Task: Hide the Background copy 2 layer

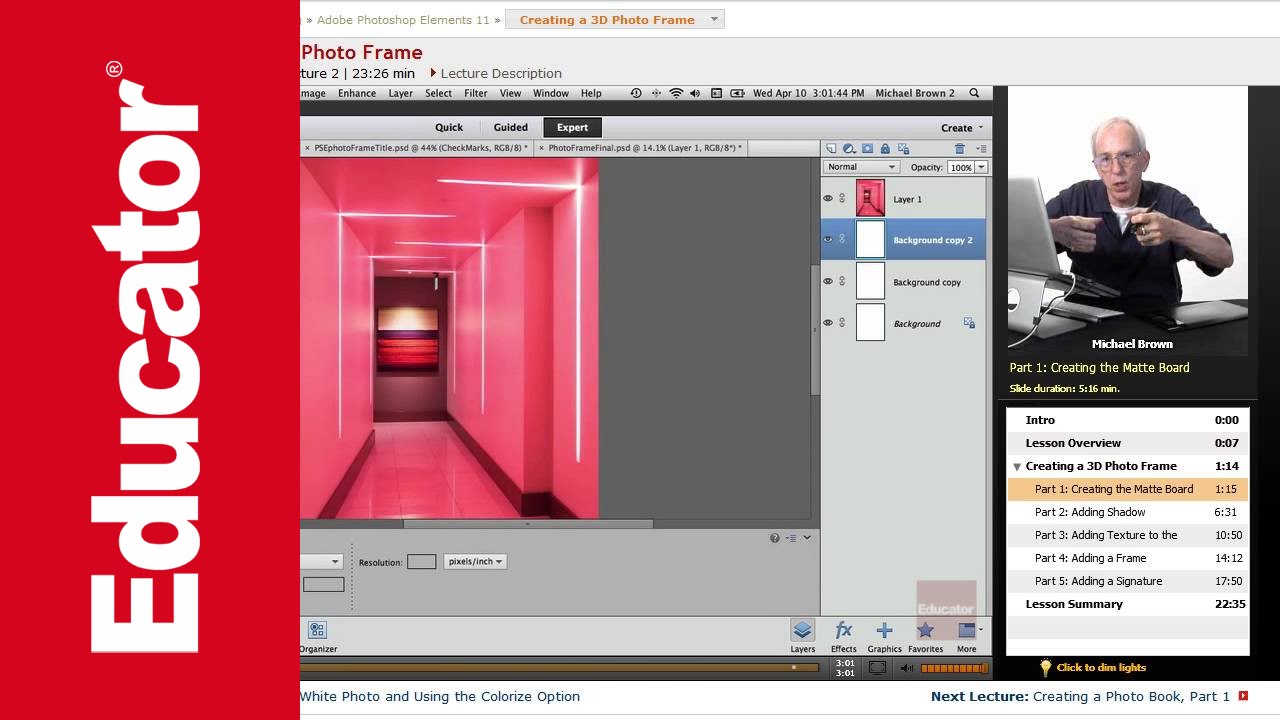Action: pyautogui.click(x=828, y=239)
